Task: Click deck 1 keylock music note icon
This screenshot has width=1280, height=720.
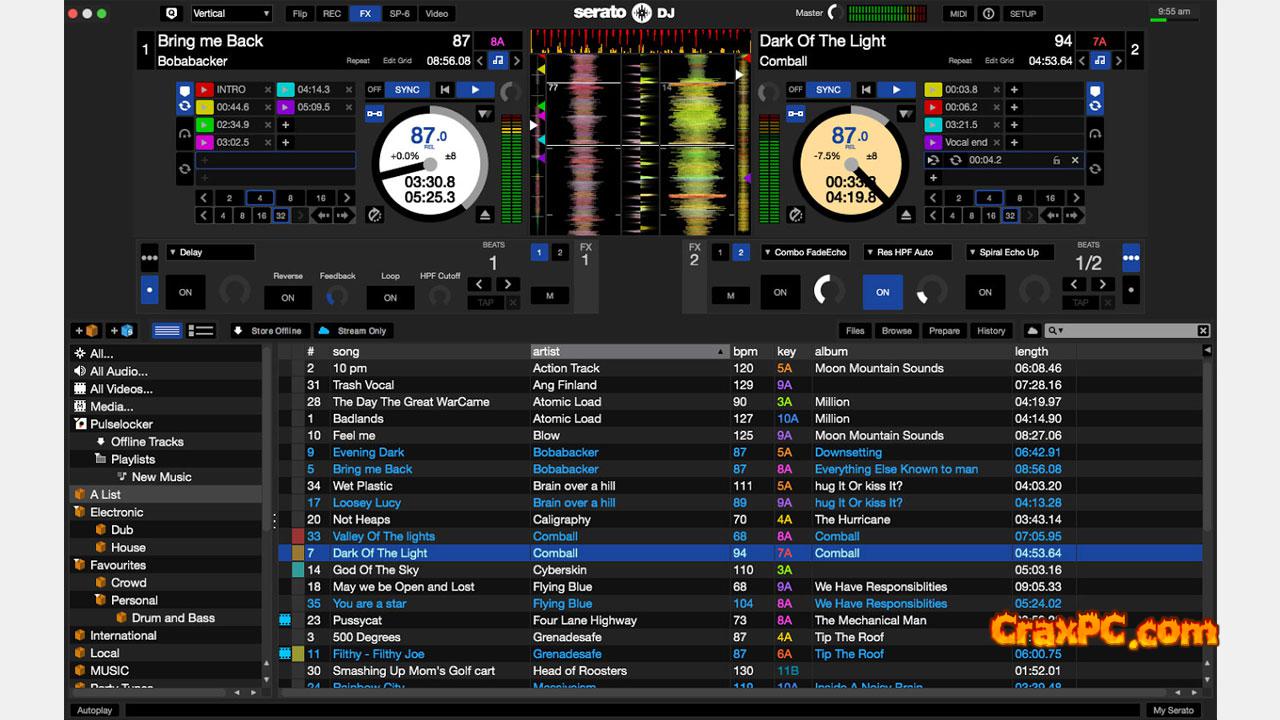Action: tap(497, 61)
